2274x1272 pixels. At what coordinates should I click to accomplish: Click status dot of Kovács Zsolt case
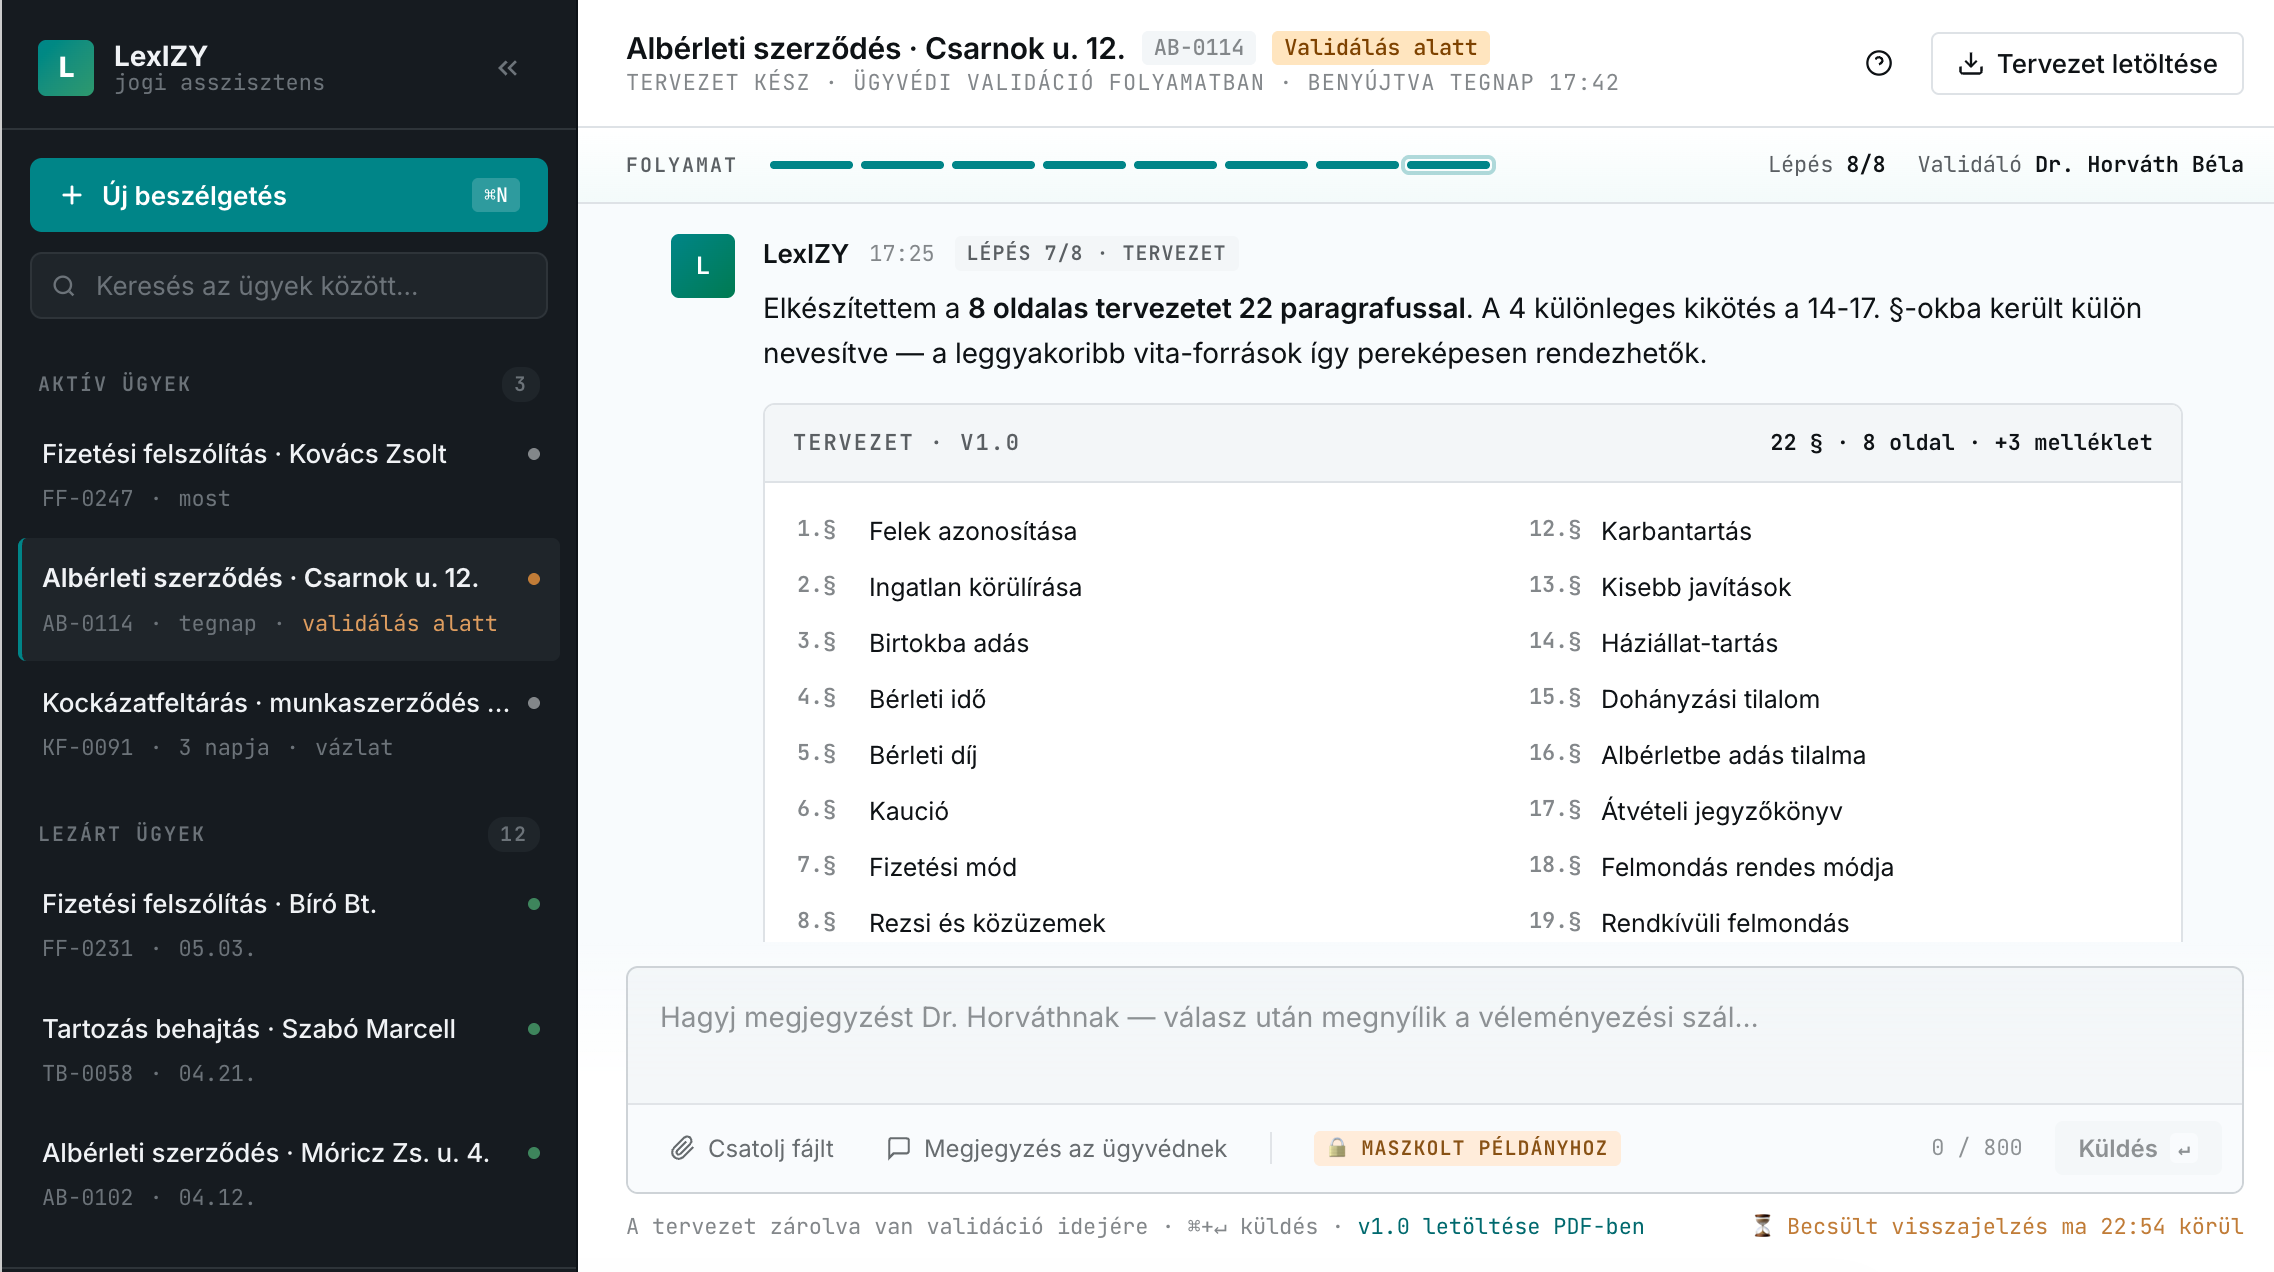click(534, 454)
